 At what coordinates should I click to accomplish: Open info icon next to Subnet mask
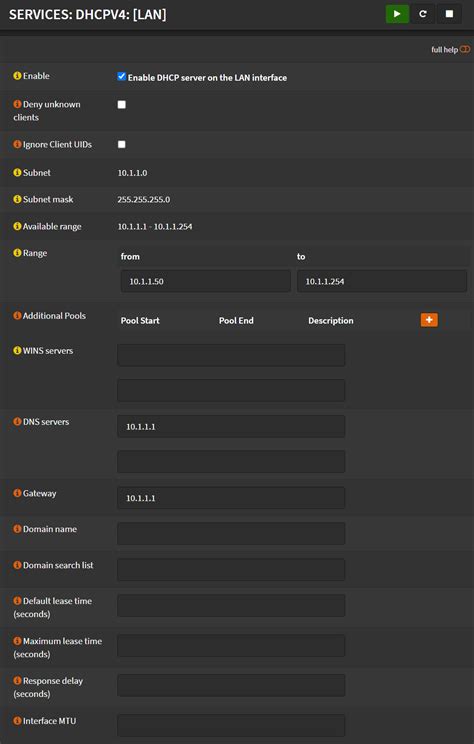(x=17, y=199)
